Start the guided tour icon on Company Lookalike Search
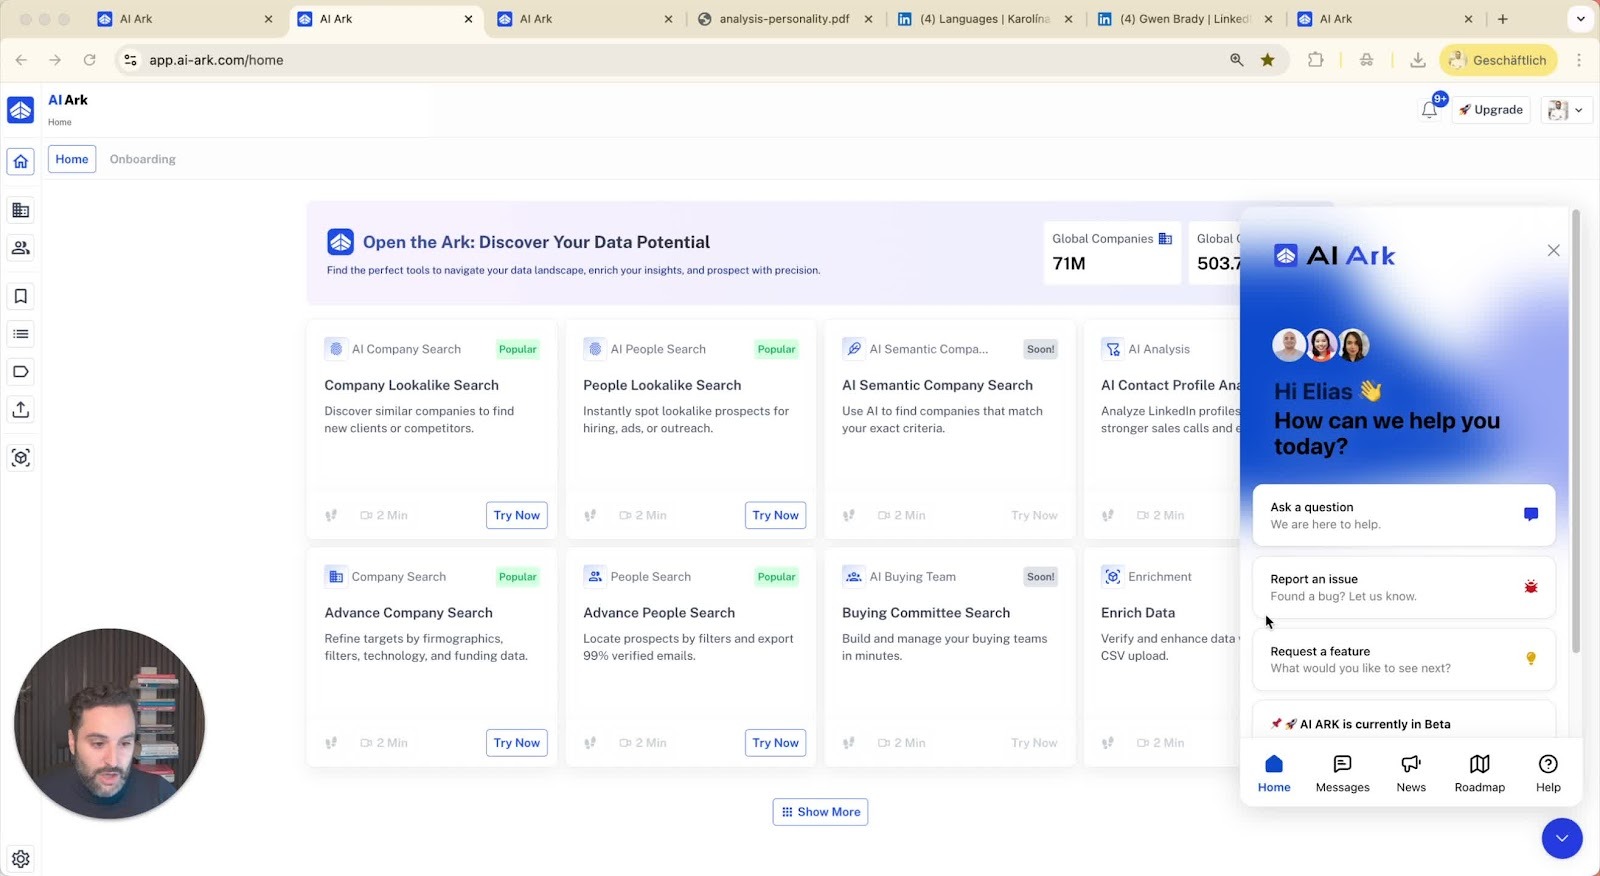The height and width of the screenshot is (876, 1600). click(x=331, y=515)
